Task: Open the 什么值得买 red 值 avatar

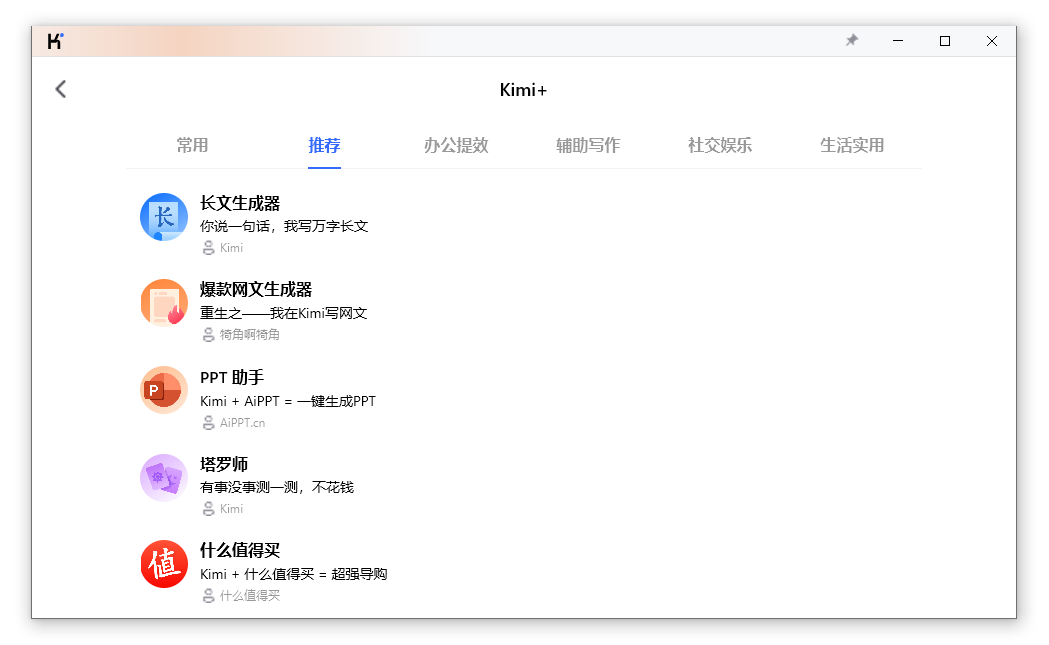Action: click(x=164, y=564)
